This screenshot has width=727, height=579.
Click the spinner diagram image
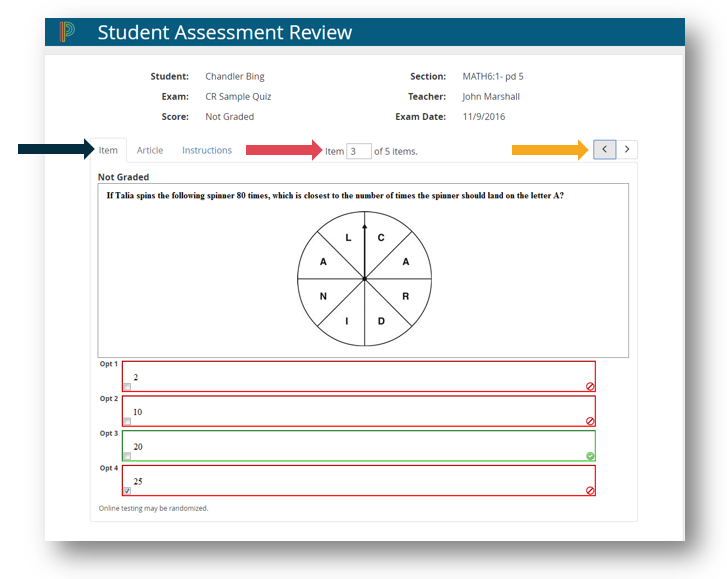364,279
